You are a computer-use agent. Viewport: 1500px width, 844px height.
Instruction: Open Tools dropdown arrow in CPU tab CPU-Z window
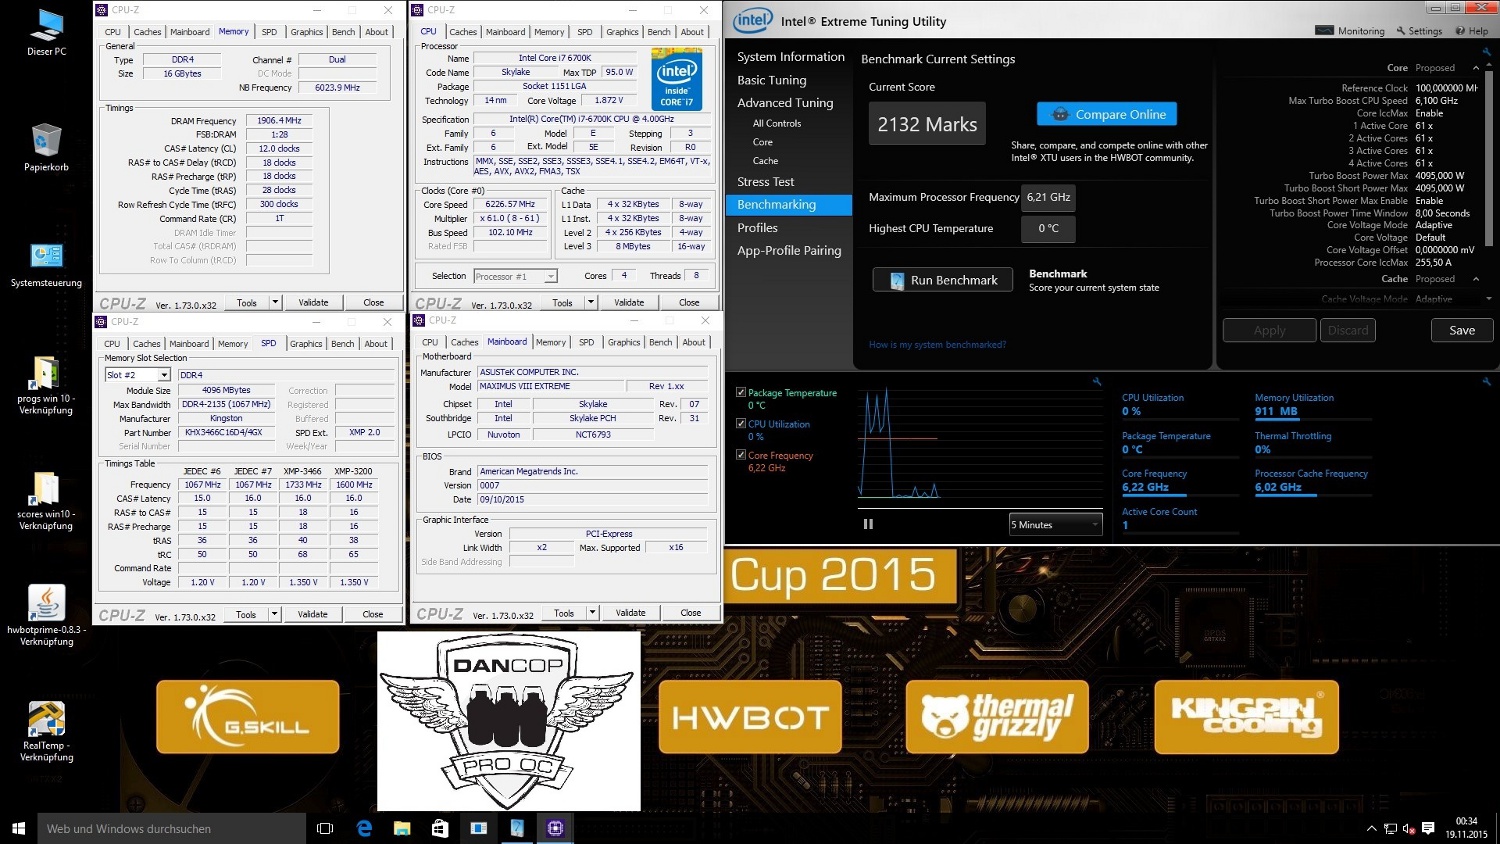[x=591, y=302]
